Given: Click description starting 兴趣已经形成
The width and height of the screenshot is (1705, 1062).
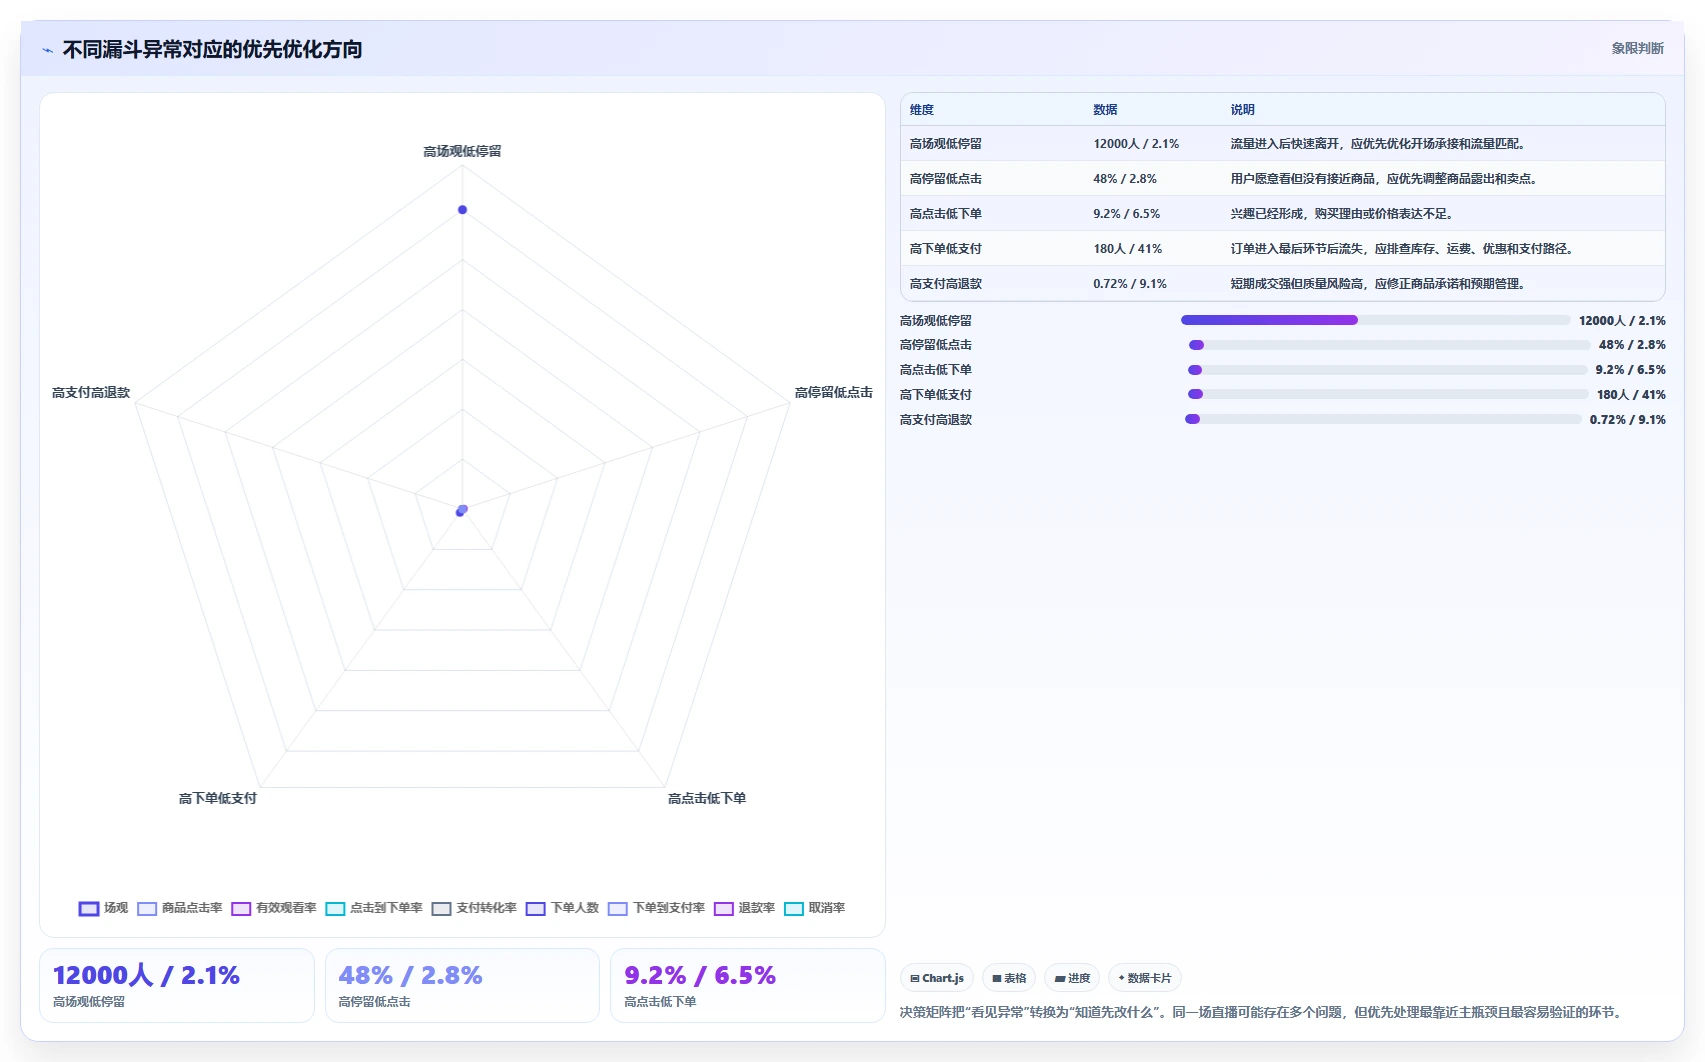Looking at the screenshot, I should pos(1343,214).
